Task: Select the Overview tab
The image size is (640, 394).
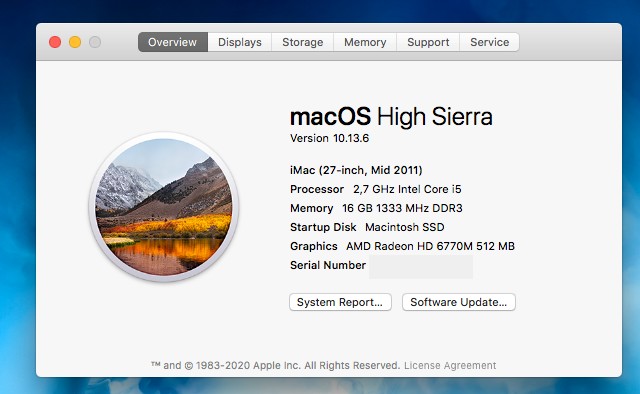Action: pos(173,42)
